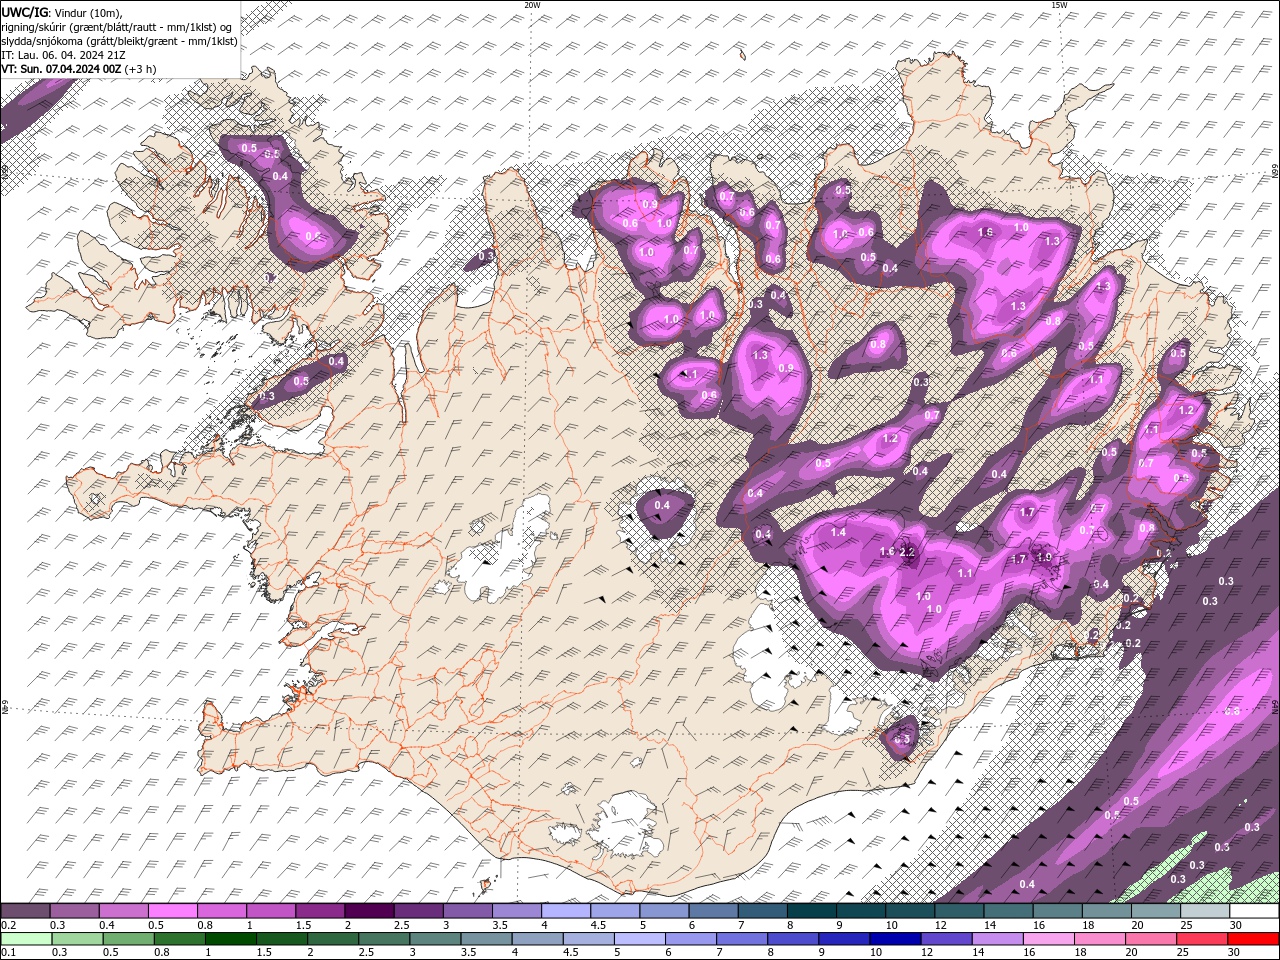Pick the top-row snow swatch labeled 1.5
This screenshot has height=960, width=1280.
(x=319, y=911)
